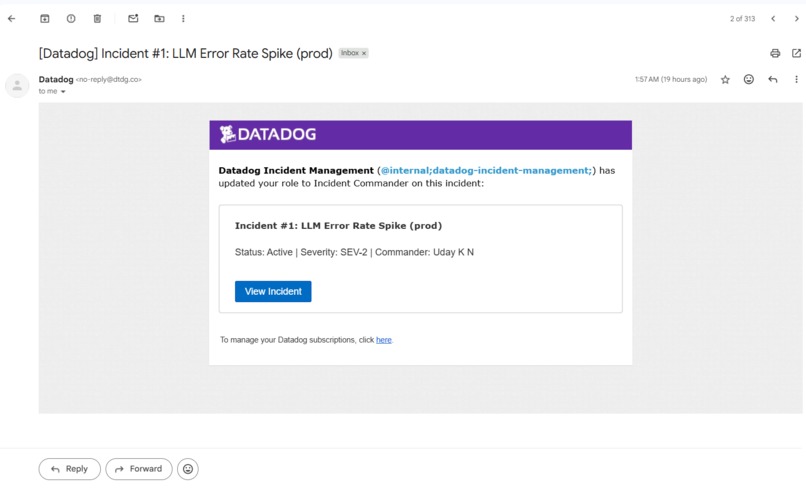806x488 pixels.
Task: Click 'here' to manage subscriptions
Action: click(383, 340)
